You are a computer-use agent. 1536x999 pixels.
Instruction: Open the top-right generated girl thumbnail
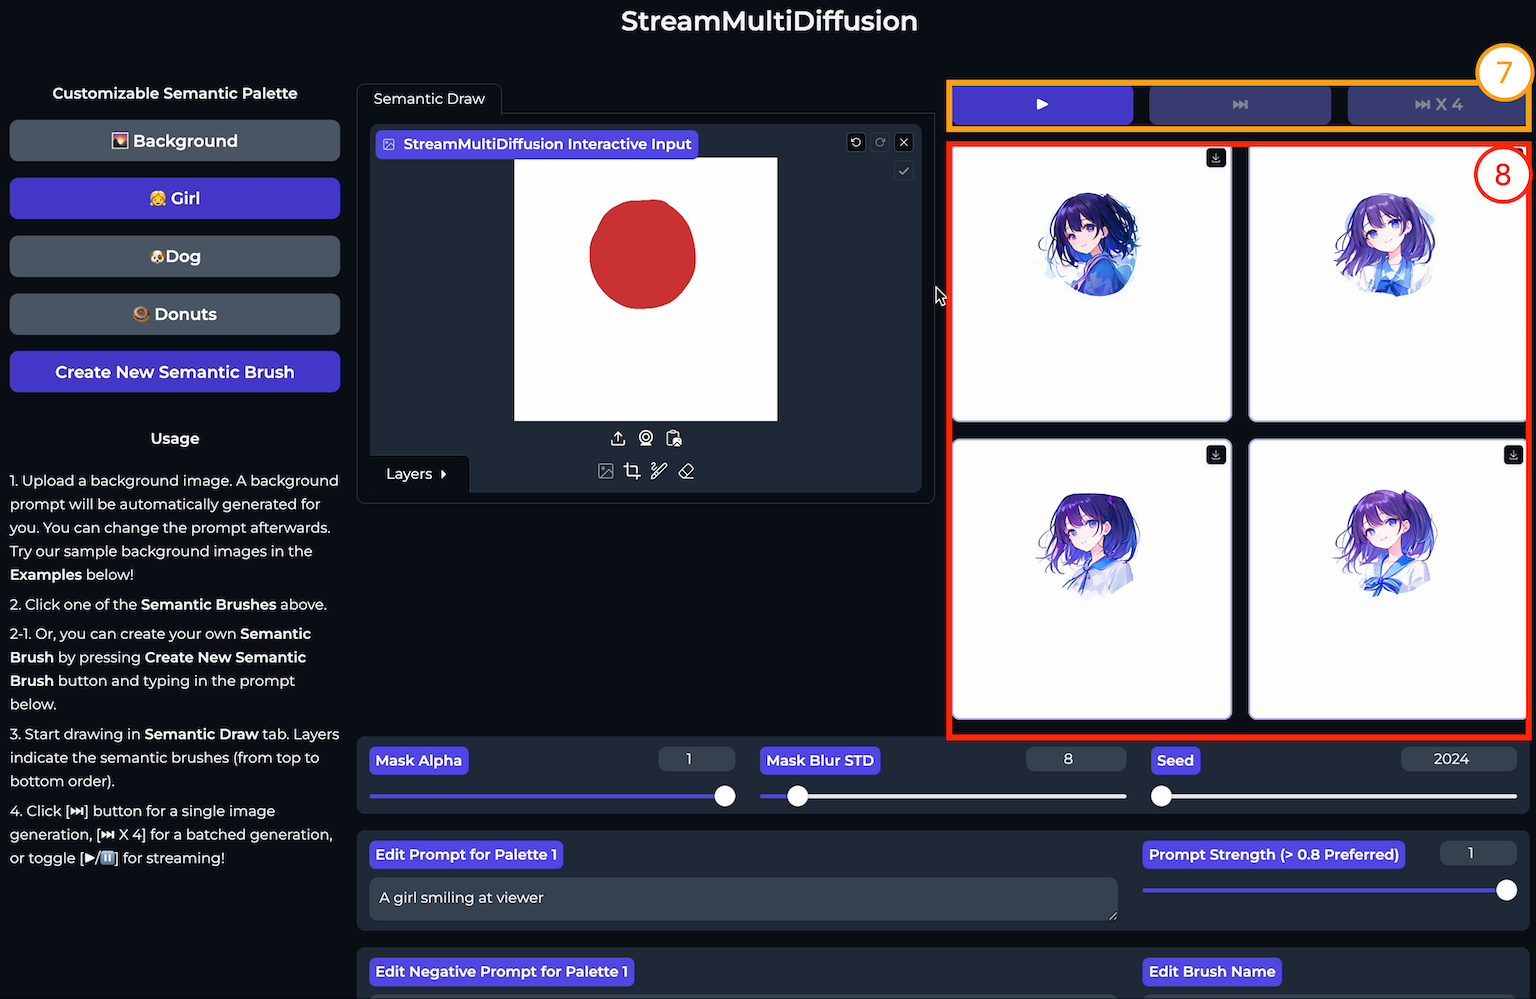click(x=1387, y=283)
